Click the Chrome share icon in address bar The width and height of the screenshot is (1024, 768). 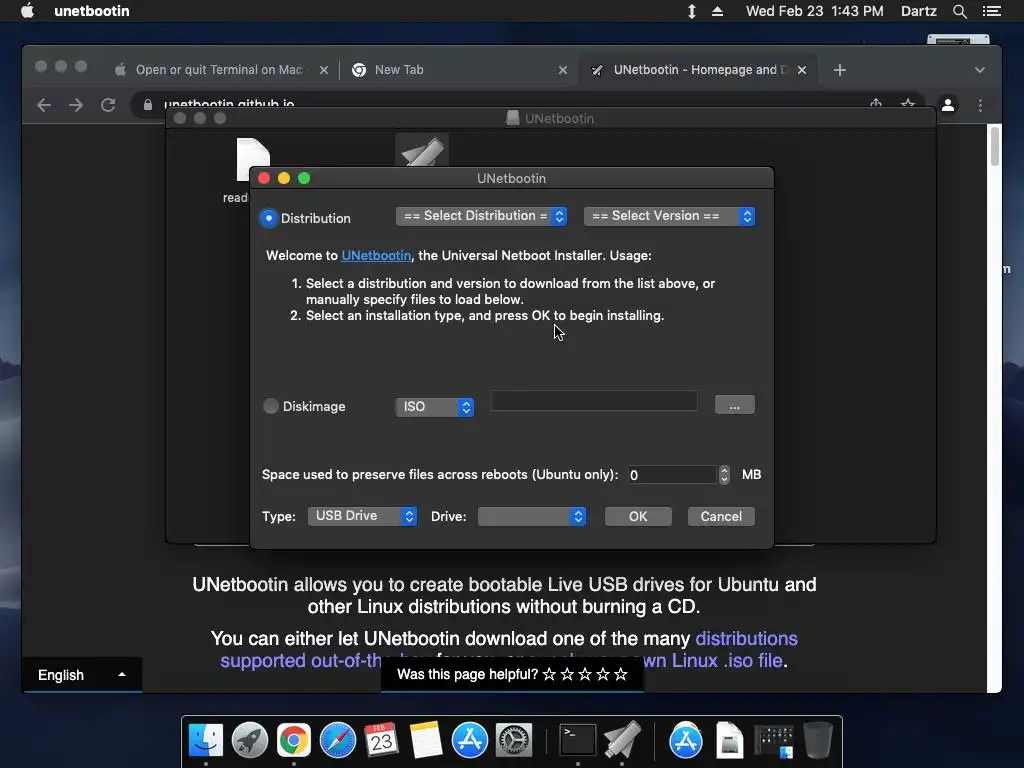pyautogui.click(x=876, y=104)
